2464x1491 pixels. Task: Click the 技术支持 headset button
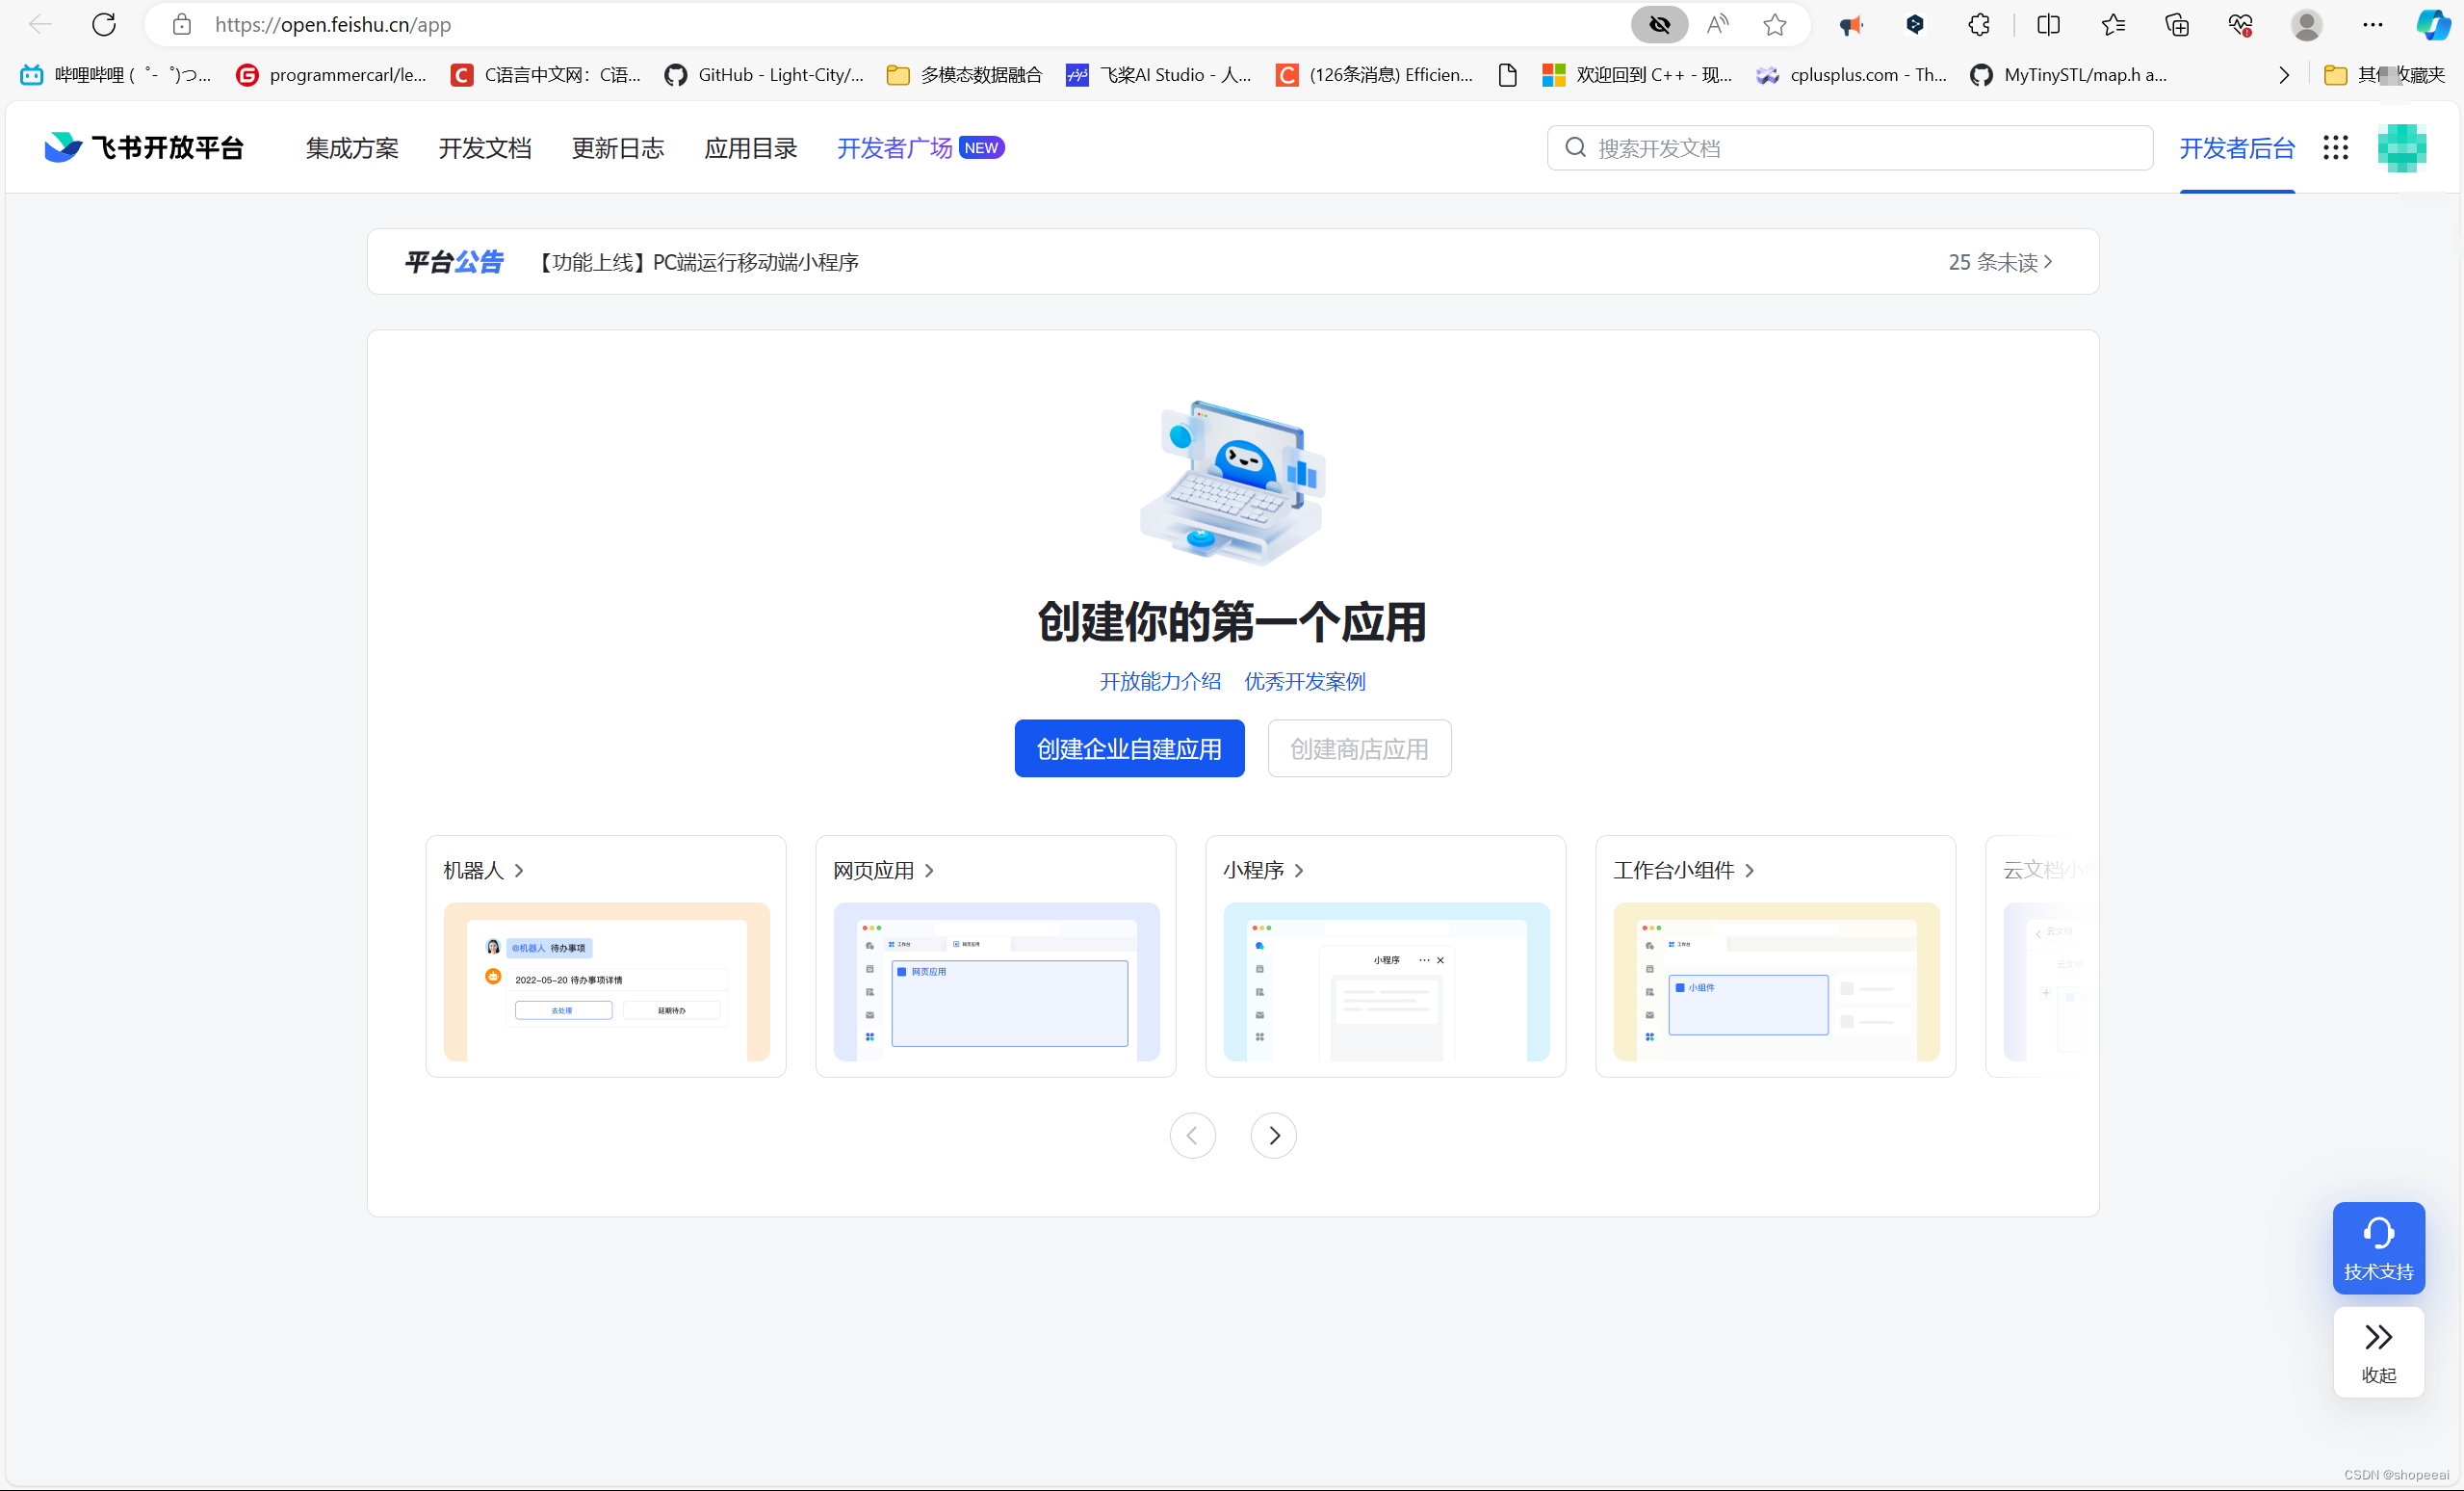[x=2377, y=1247]
